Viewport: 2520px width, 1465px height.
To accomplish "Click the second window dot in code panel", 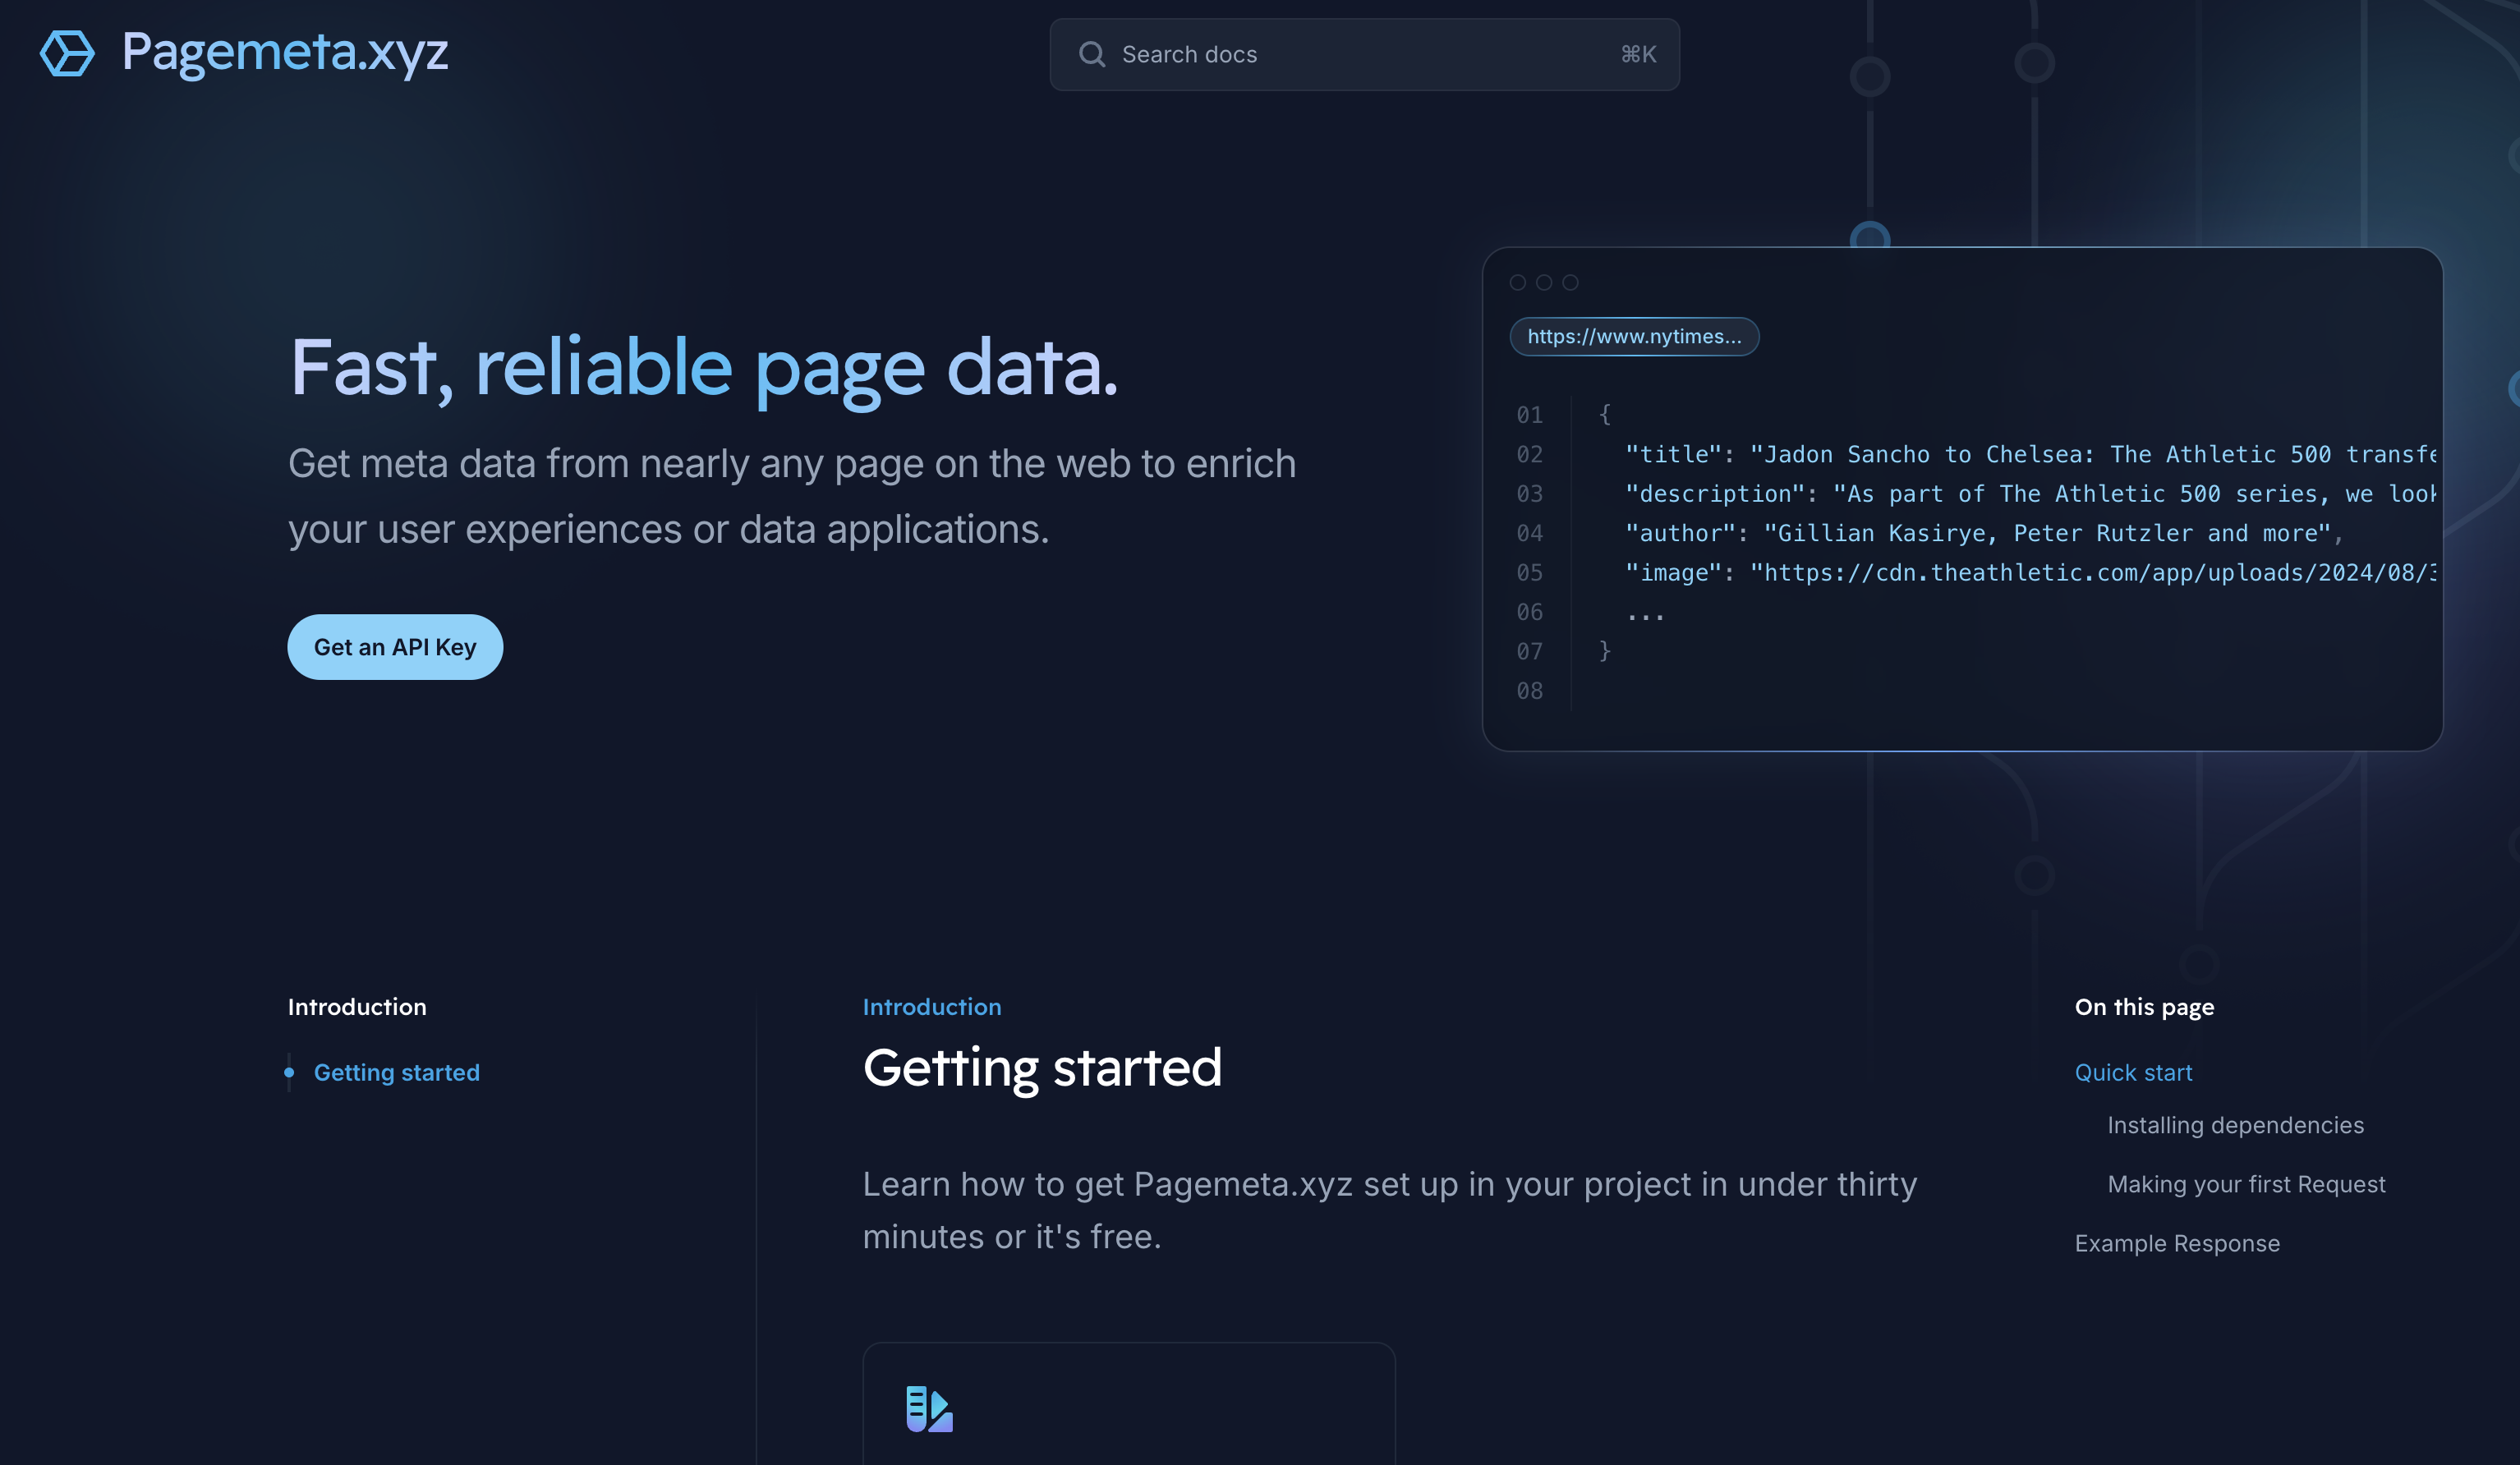I will tap(1544, 283).
